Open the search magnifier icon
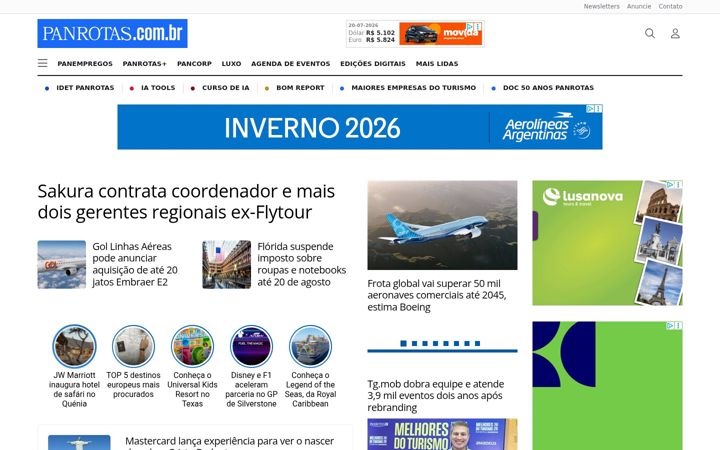Viewport: 720px width, 450px height. click(x=650, y=33)
